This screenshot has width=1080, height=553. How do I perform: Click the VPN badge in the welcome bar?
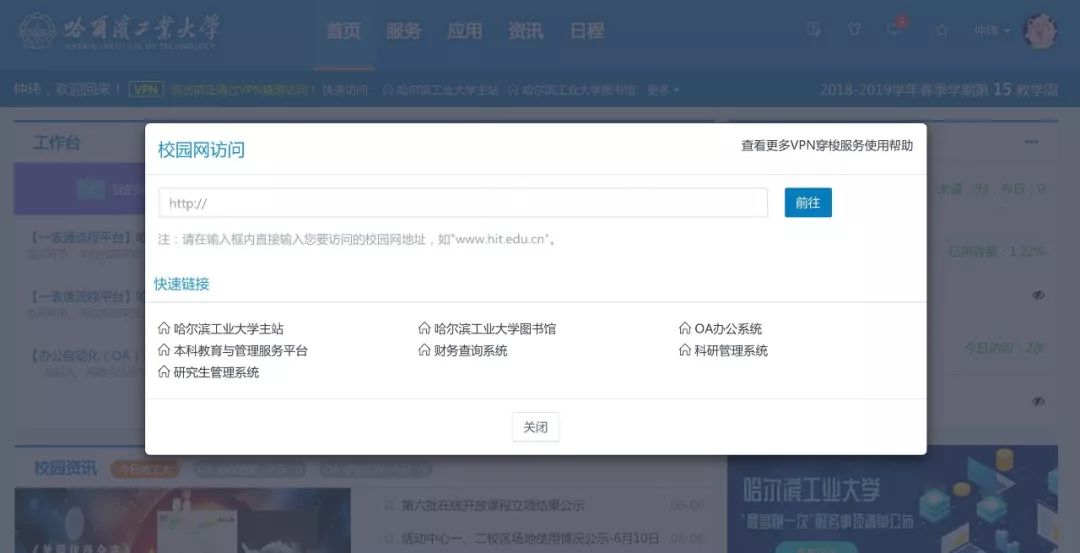coord(146,90)
